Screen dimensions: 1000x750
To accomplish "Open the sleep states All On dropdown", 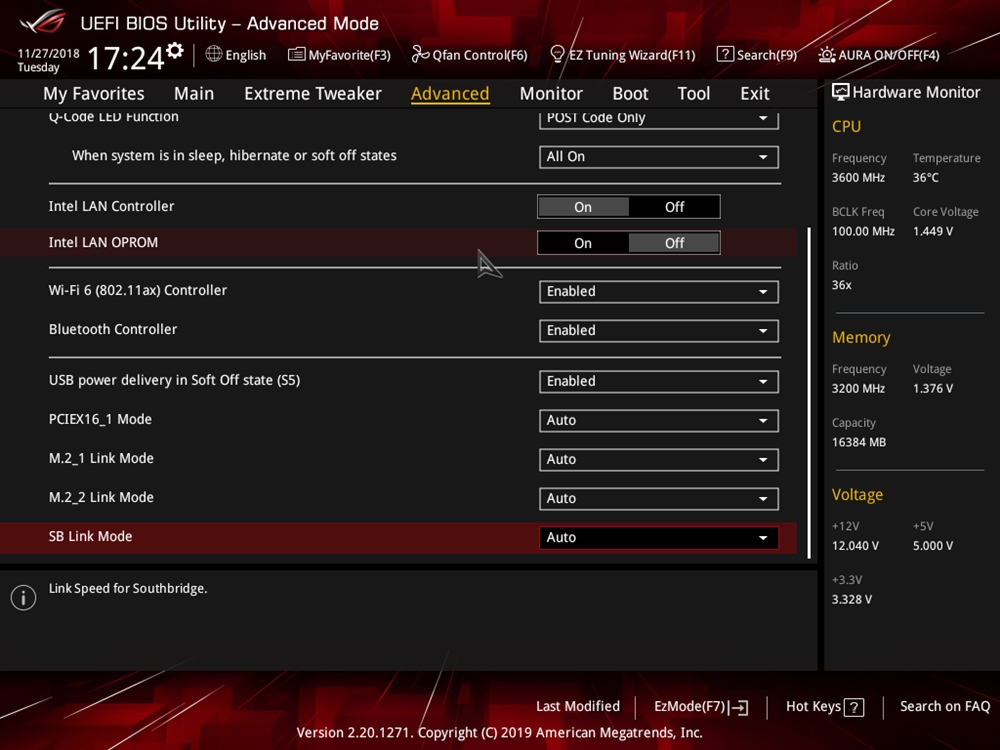I will tap(659, 157).
